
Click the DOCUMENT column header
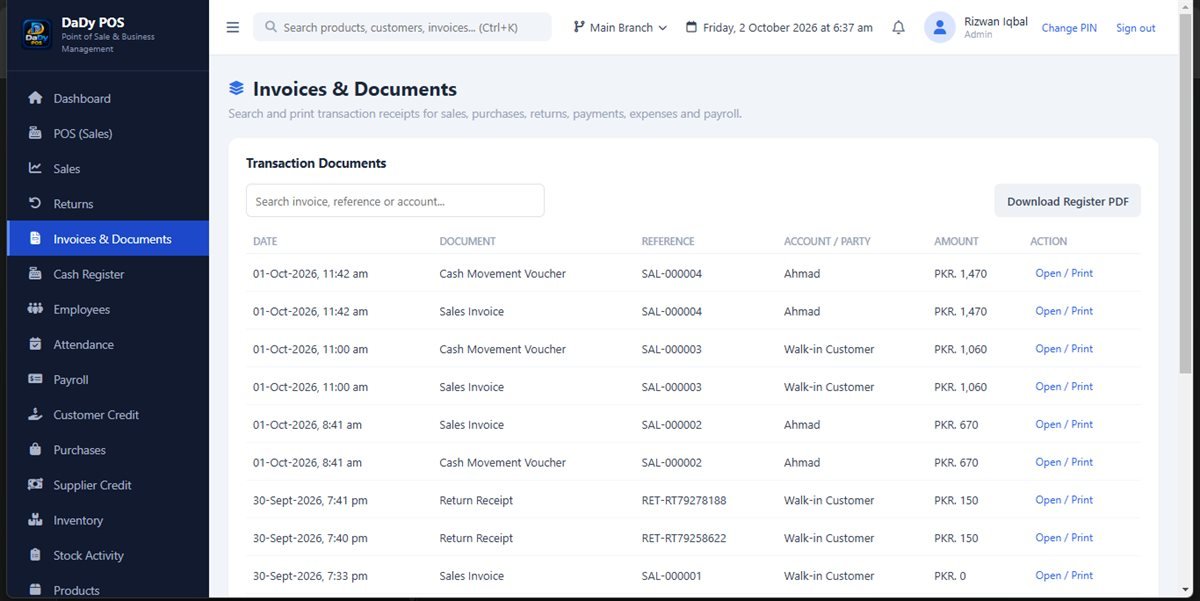(467, 241)
